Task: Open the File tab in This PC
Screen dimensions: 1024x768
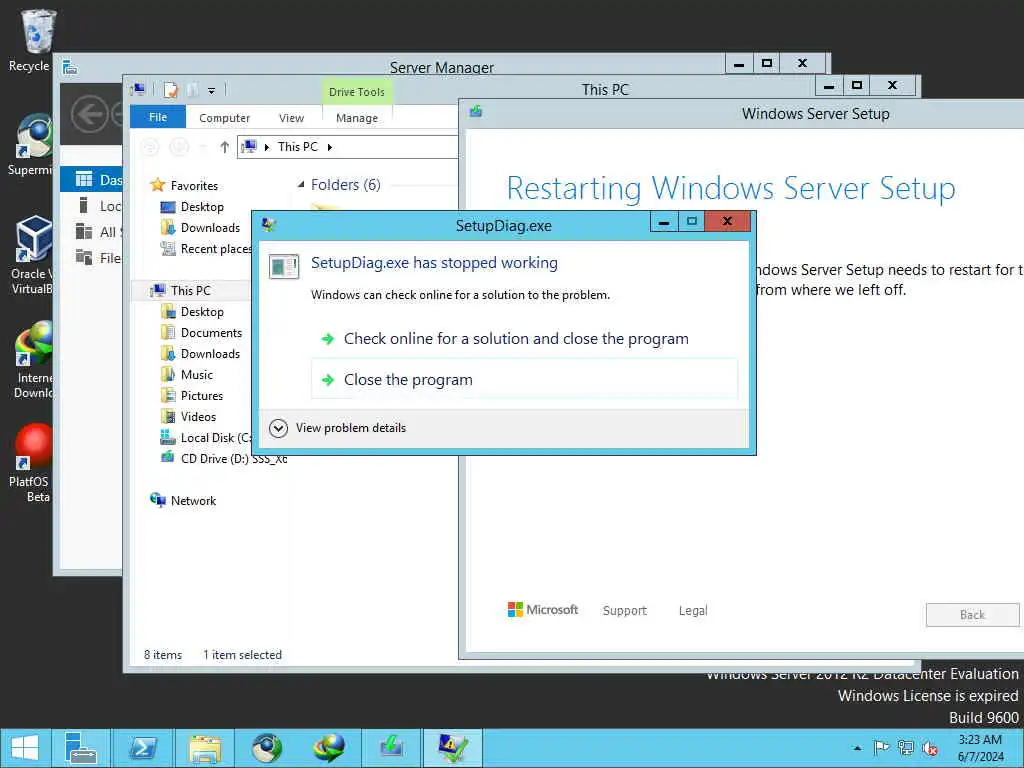Action: coord(158,117)
